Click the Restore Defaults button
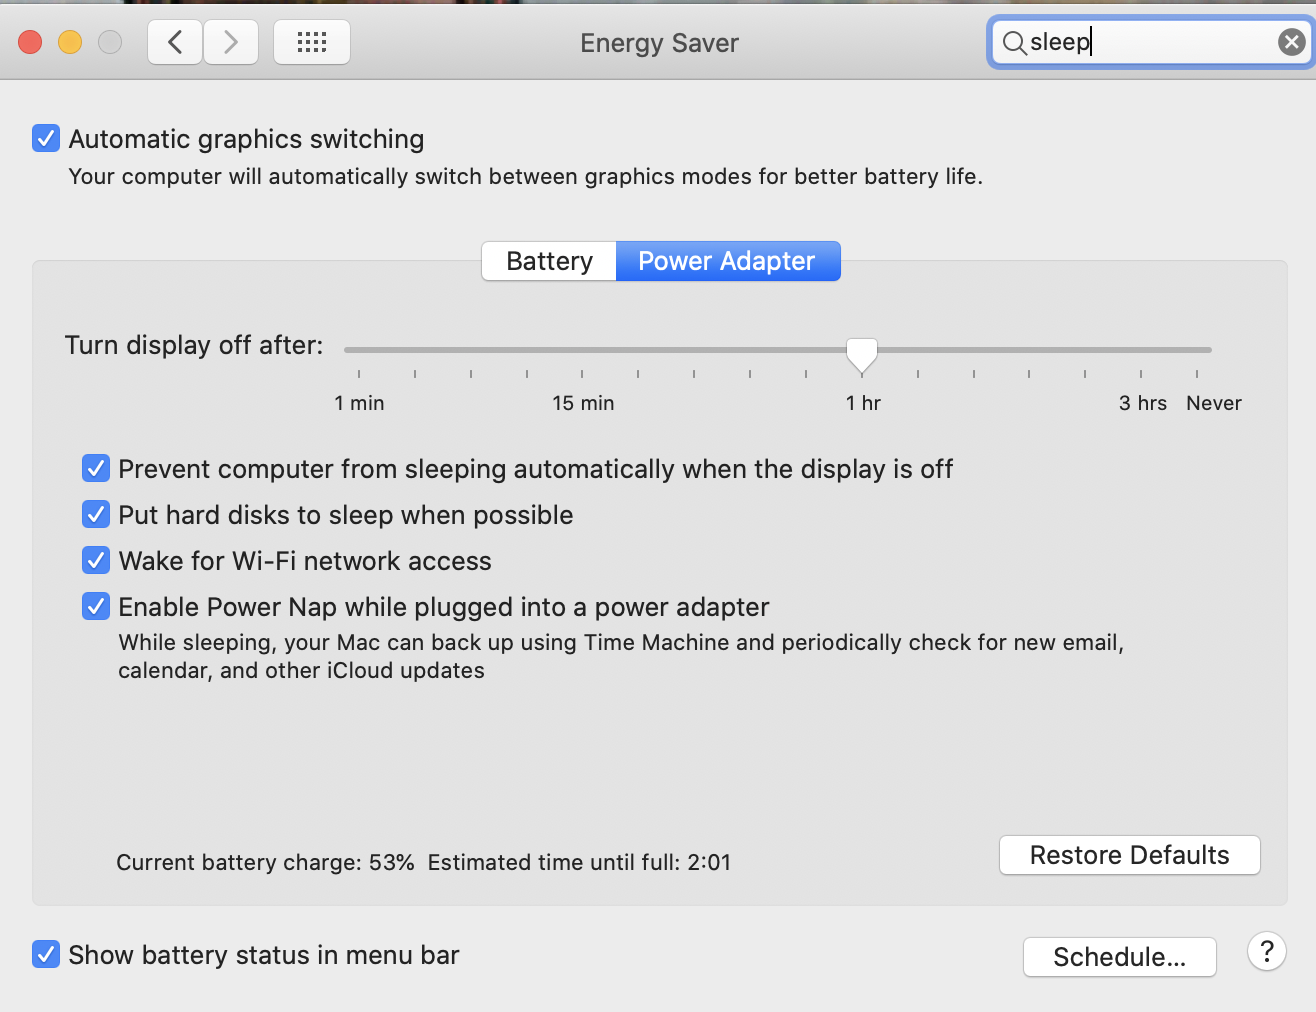Screen dimensions: 1316x1012 (x=1129, y=855)
